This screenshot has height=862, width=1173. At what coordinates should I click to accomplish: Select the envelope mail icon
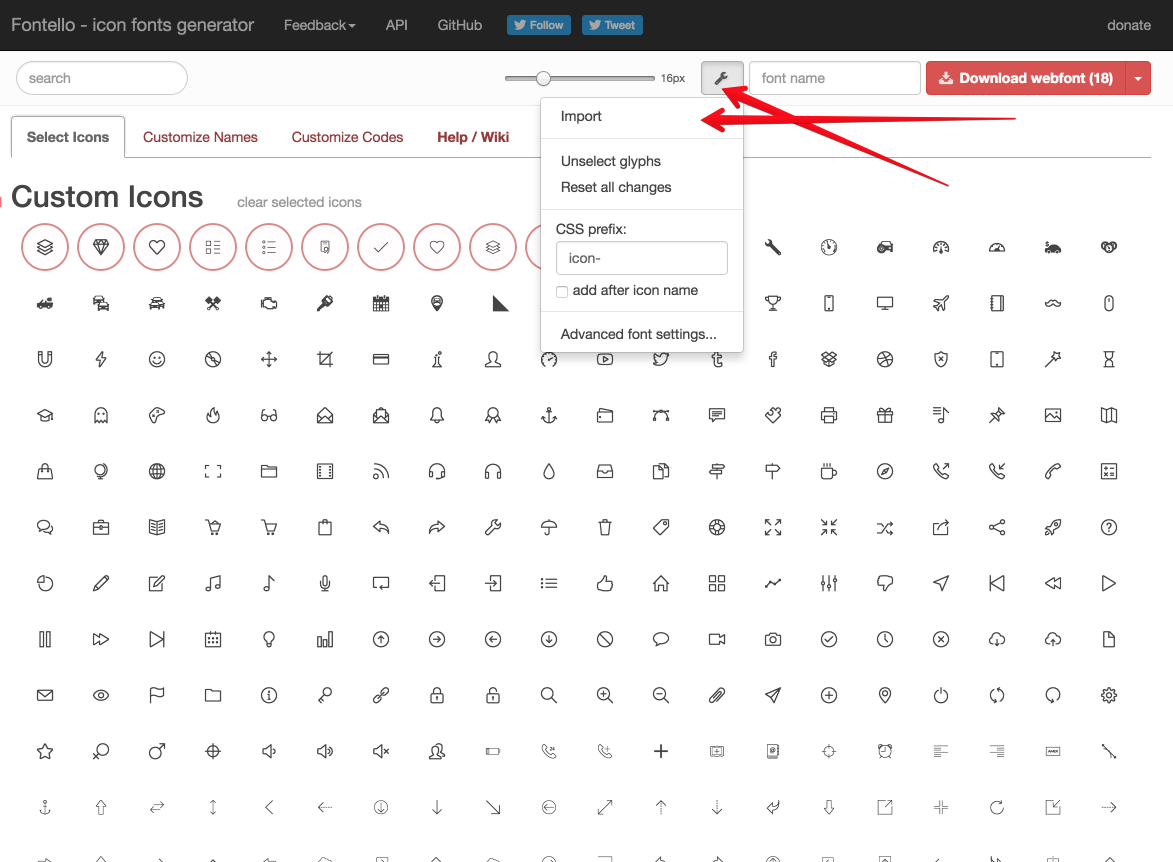45,695
